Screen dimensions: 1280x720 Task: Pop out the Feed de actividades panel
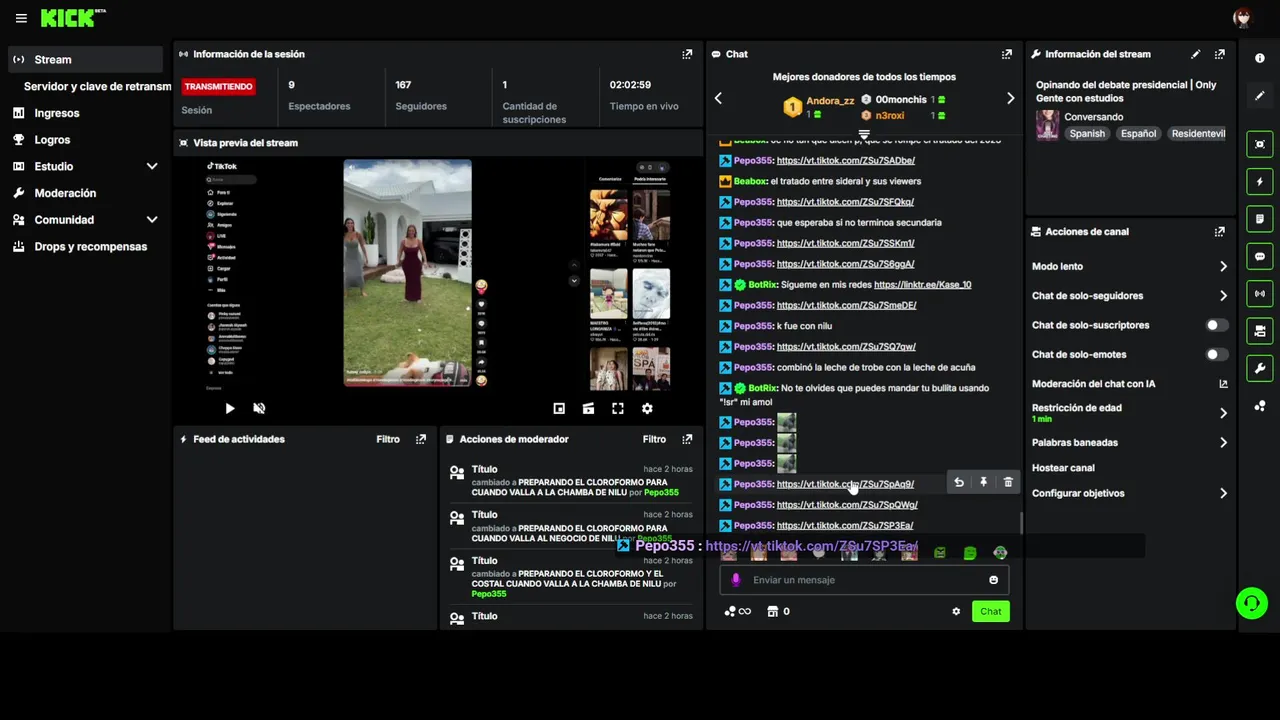pyautogui.click(x=421, y=439)
